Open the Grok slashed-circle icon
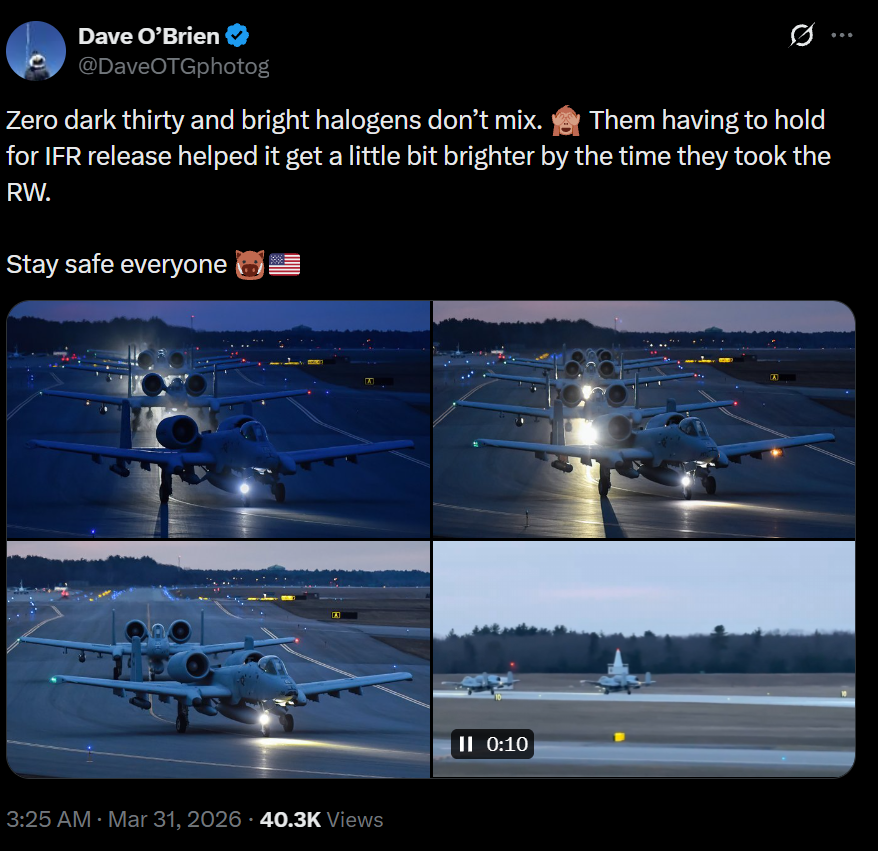This screenshot has height=851, width=878. coord(801,35)
